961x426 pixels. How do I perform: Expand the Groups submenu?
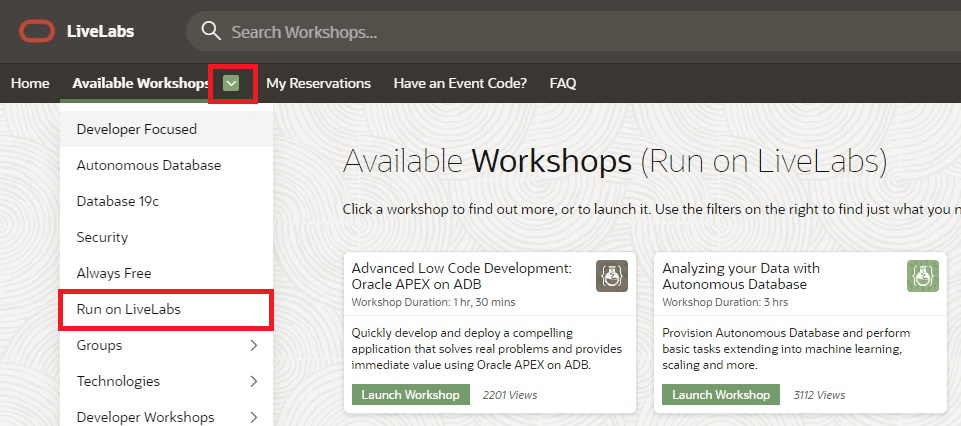point(253,346)
